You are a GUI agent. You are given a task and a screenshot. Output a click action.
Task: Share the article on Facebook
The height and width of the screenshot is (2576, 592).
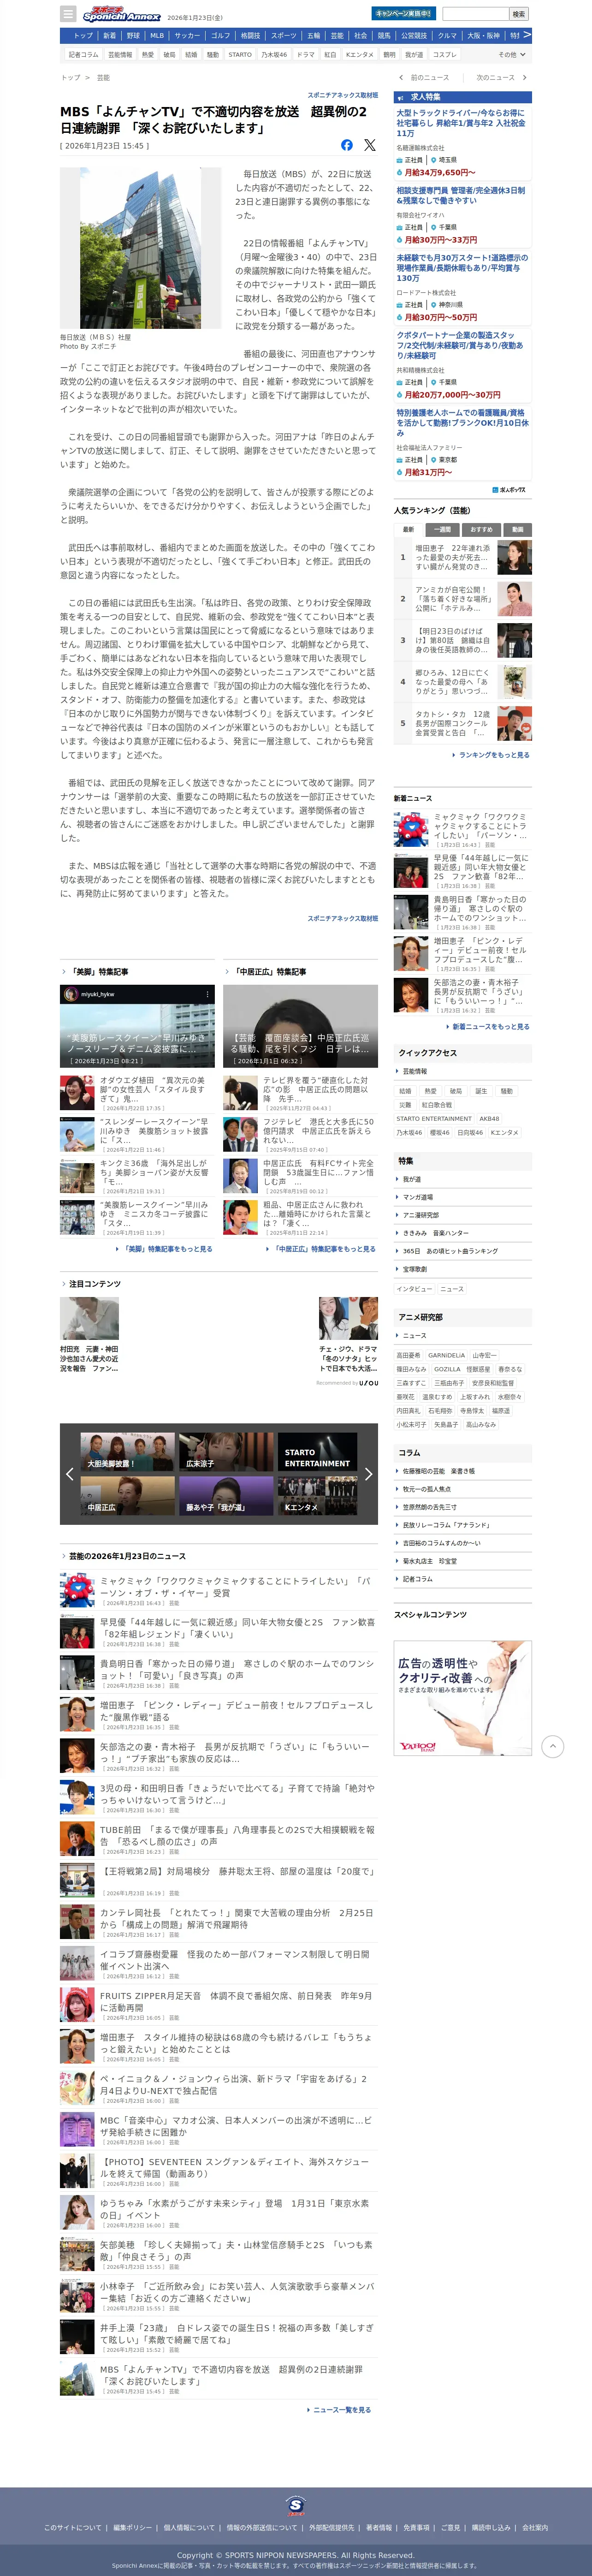[x=347, y=145]
